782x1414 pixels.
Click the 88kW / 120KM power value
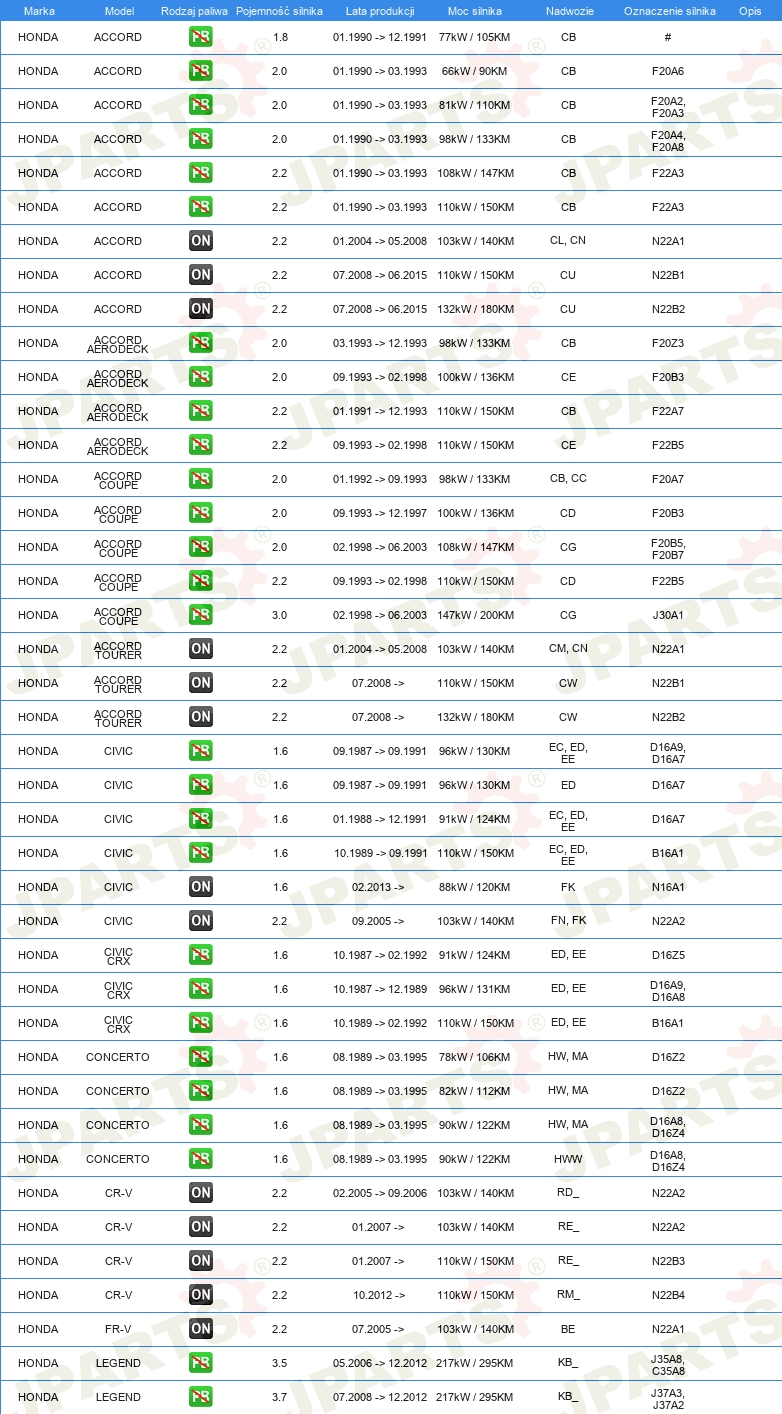click(476, 887)
